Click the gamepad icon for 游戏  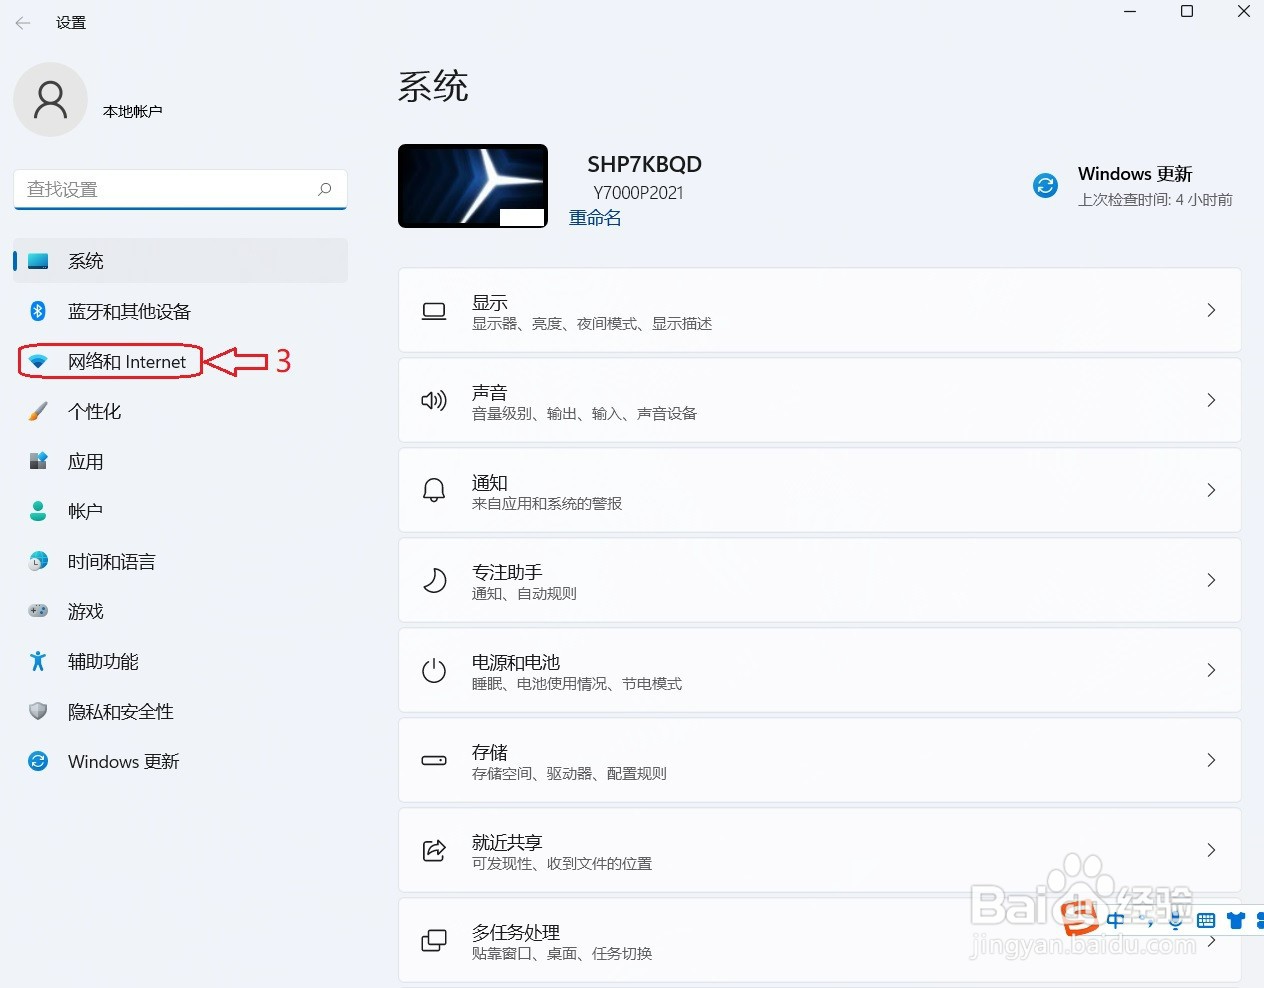coord(38,611)
